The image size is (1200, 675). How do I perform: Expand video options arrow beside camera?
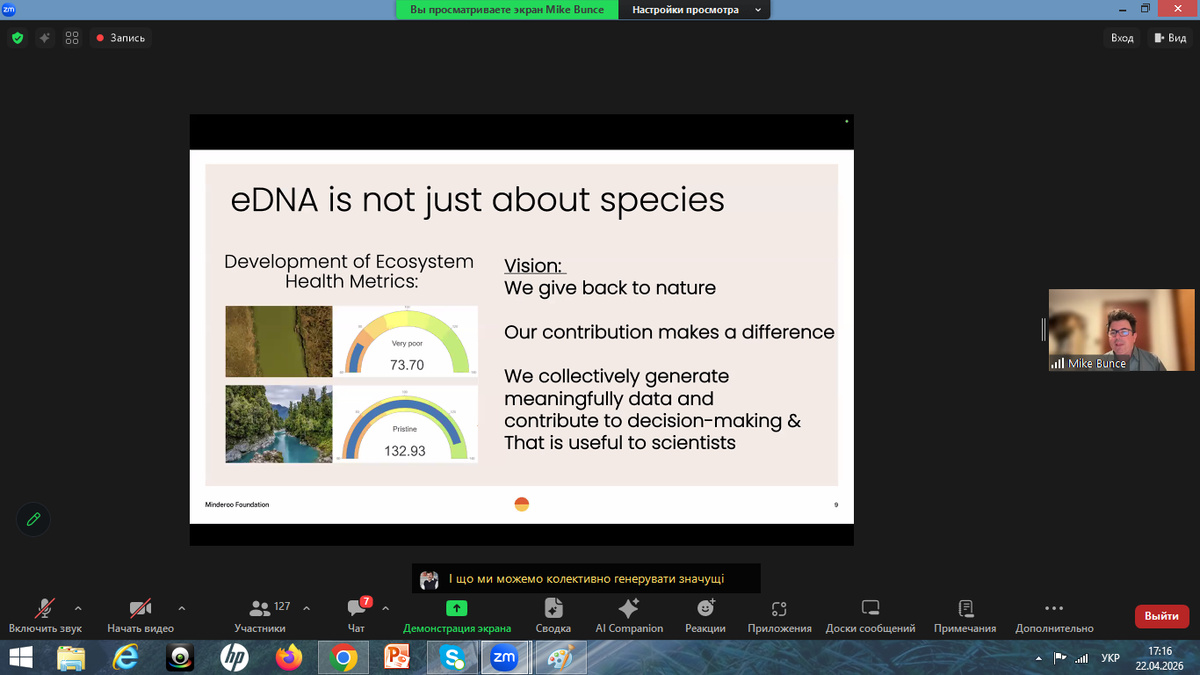pos(181,607)
